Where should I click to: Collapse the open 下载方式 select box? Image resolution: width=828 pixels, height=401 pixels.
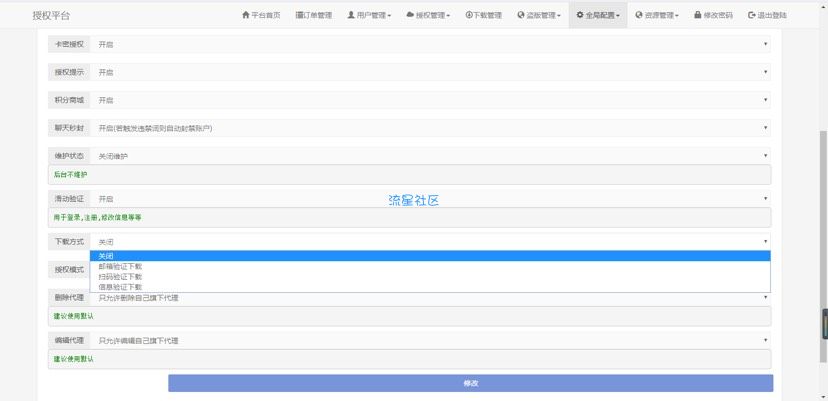(x=430, y=241)
